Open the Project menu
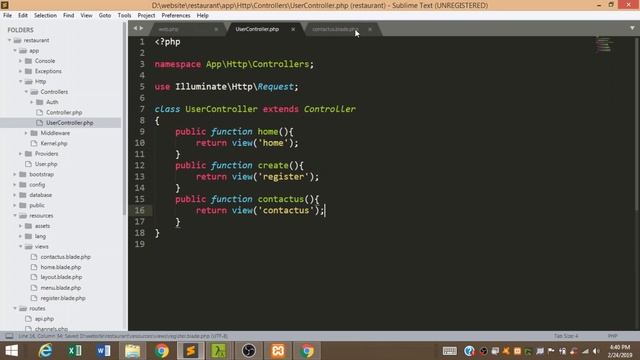The width and height of the screenshot is (640, 360). 146,16
